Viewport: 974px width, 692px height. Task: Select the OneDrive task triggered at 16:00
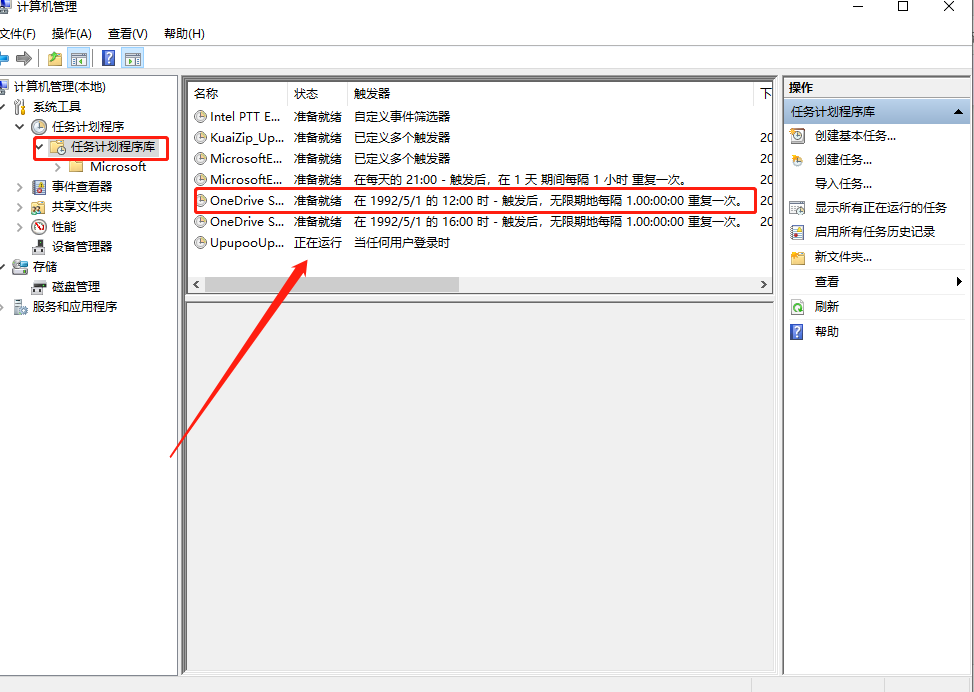[x=480, y=222]
